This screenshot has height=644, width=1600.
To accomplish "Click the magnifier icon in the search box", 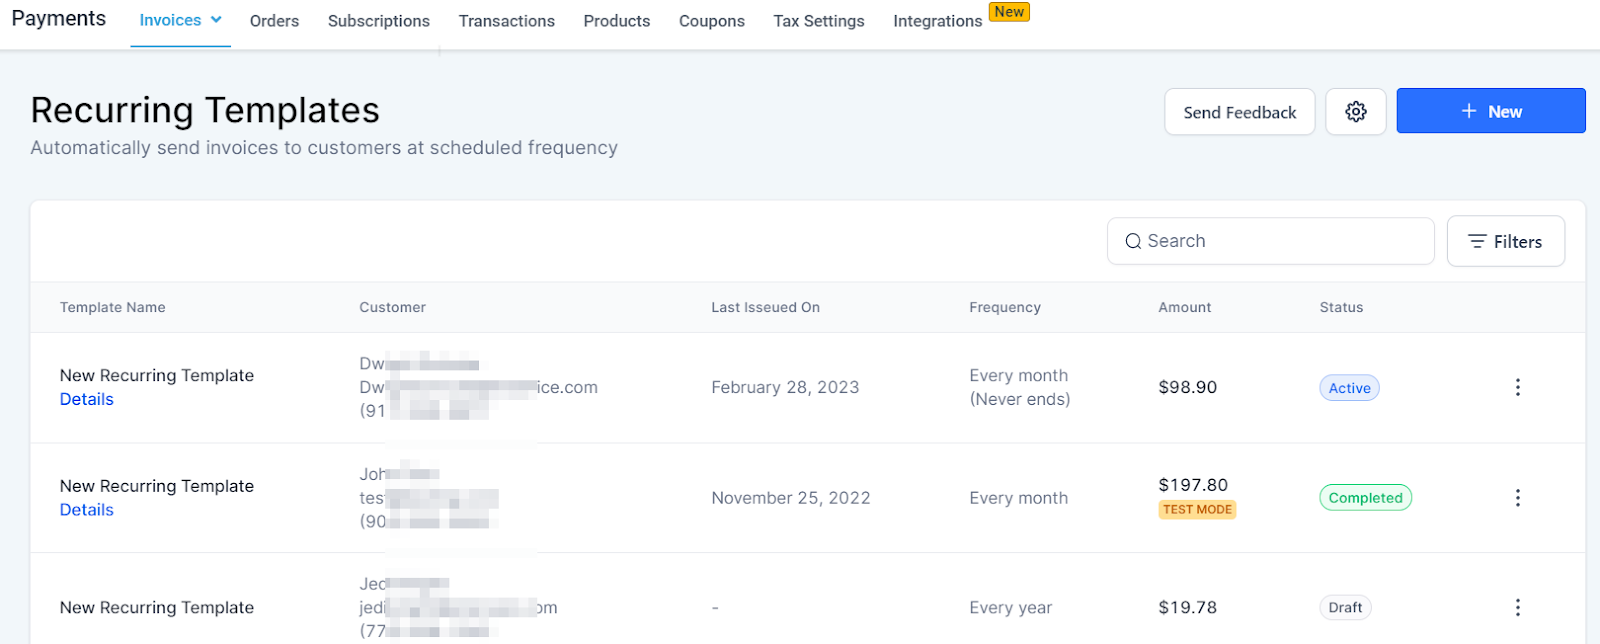I will pyautogui.click(x=1133, y=241).
